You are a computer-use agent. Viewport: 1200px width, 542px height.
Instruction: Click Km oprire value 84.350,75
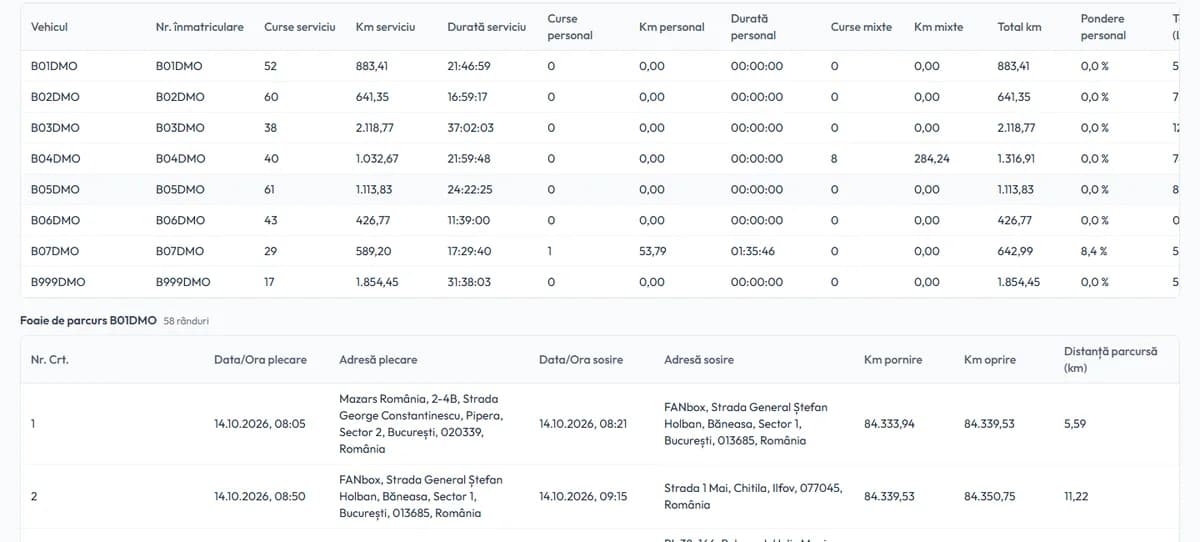pos(989,496)
